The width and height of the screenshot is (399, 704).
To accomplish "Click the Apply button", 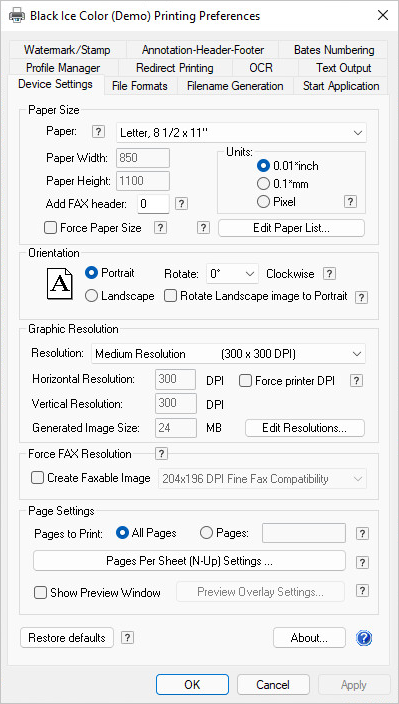I will [x=354, y=685].
